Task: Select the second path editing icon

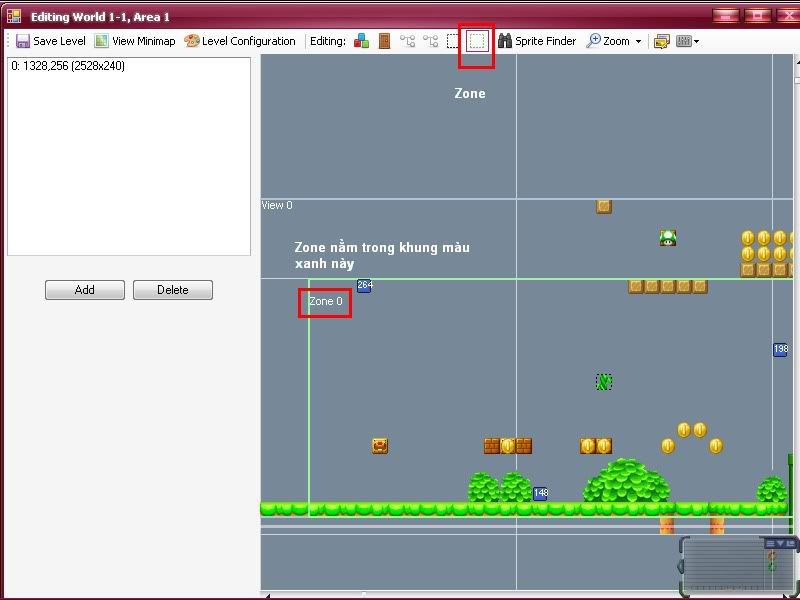Action: [431, 41]
